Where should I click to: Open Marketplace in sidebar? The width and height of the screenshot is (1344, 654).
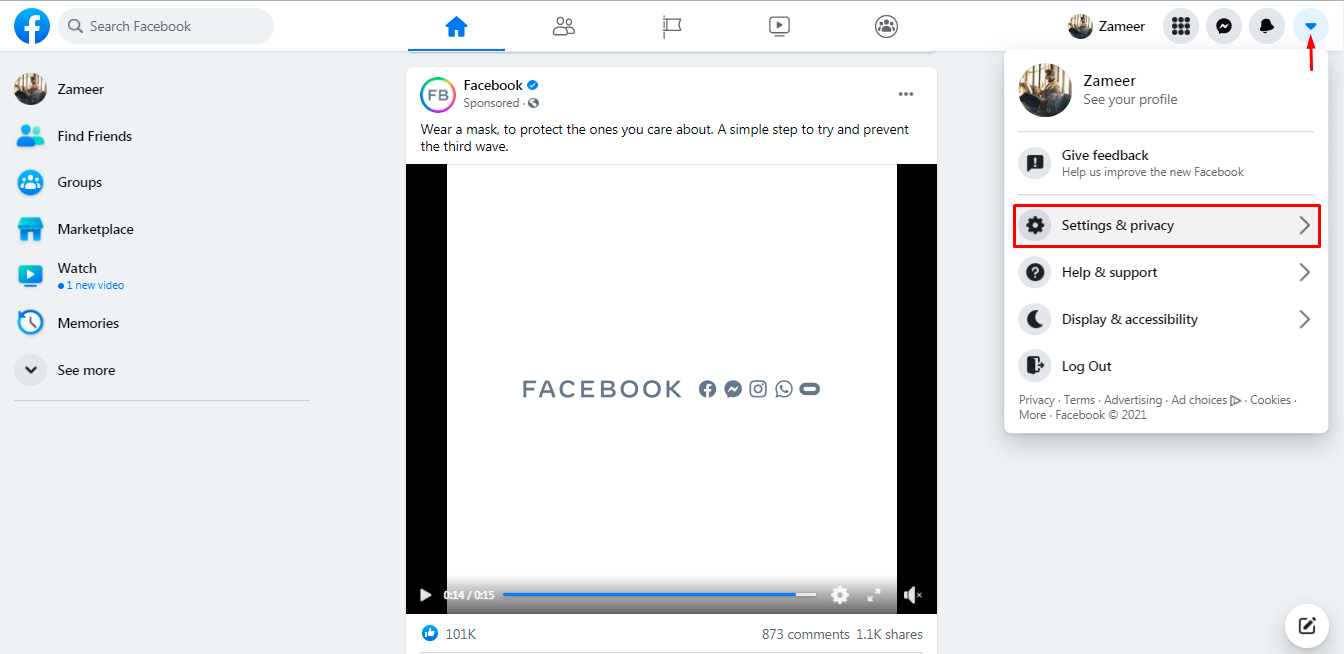[x=160, y=229]
